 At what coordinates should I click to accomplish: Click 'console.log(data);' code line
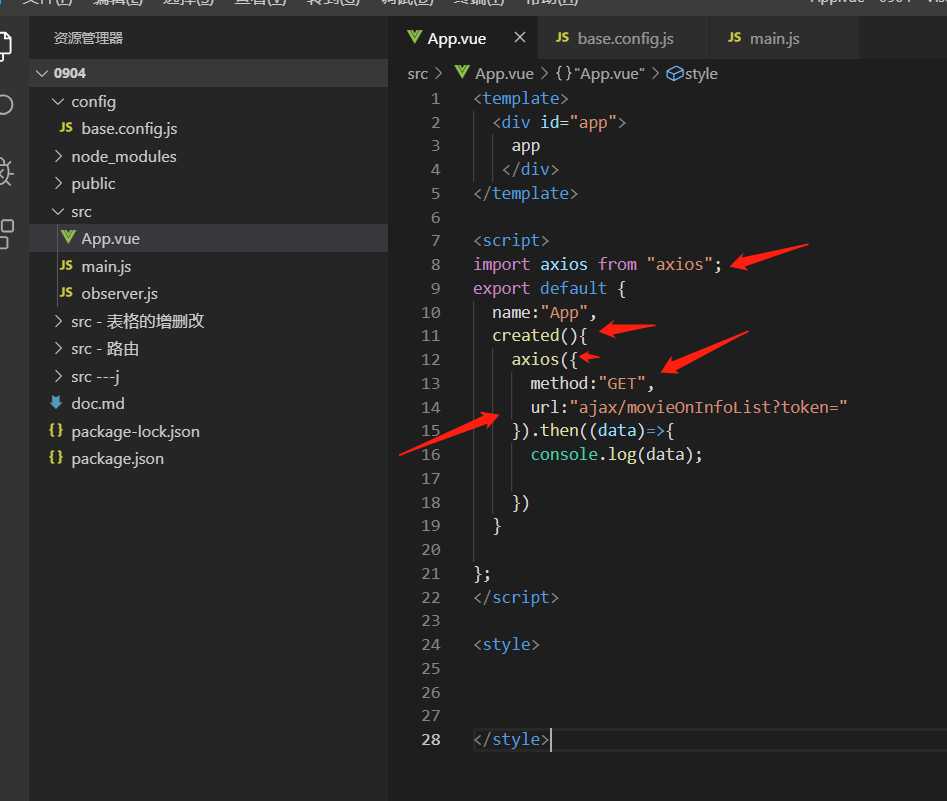click(617, 454)
